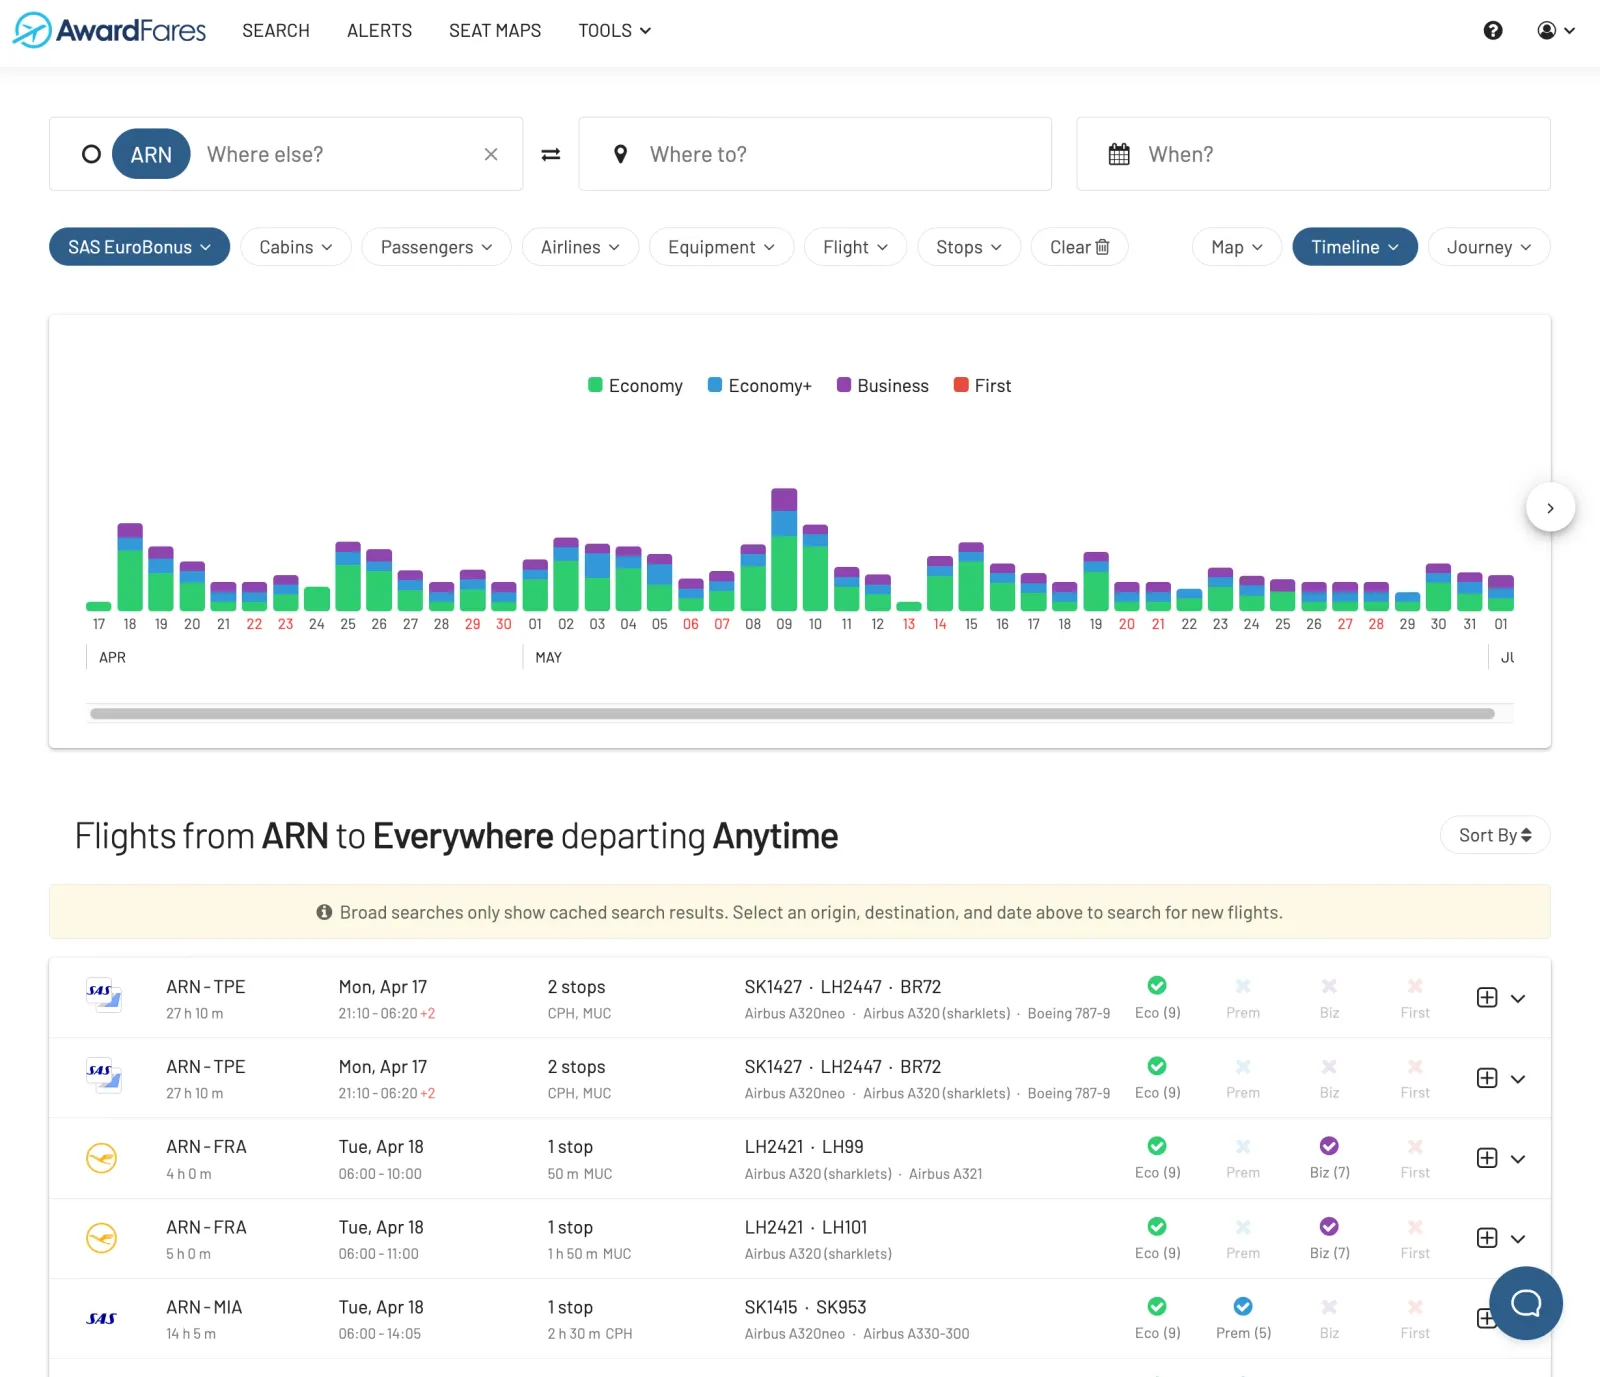
Task: Open the Passengers filter
Action: coord(437,247)
